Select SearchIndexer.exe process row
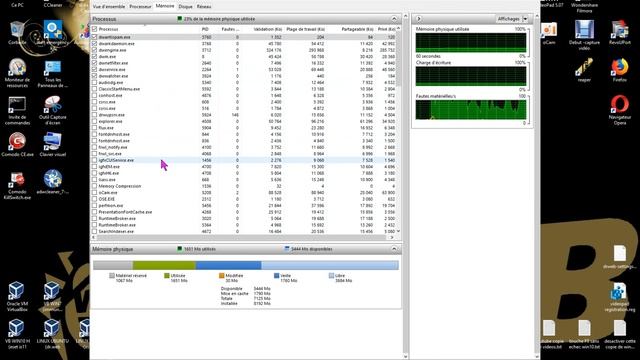The height and width of the screenshot is (360, 640). pos(243,231)
